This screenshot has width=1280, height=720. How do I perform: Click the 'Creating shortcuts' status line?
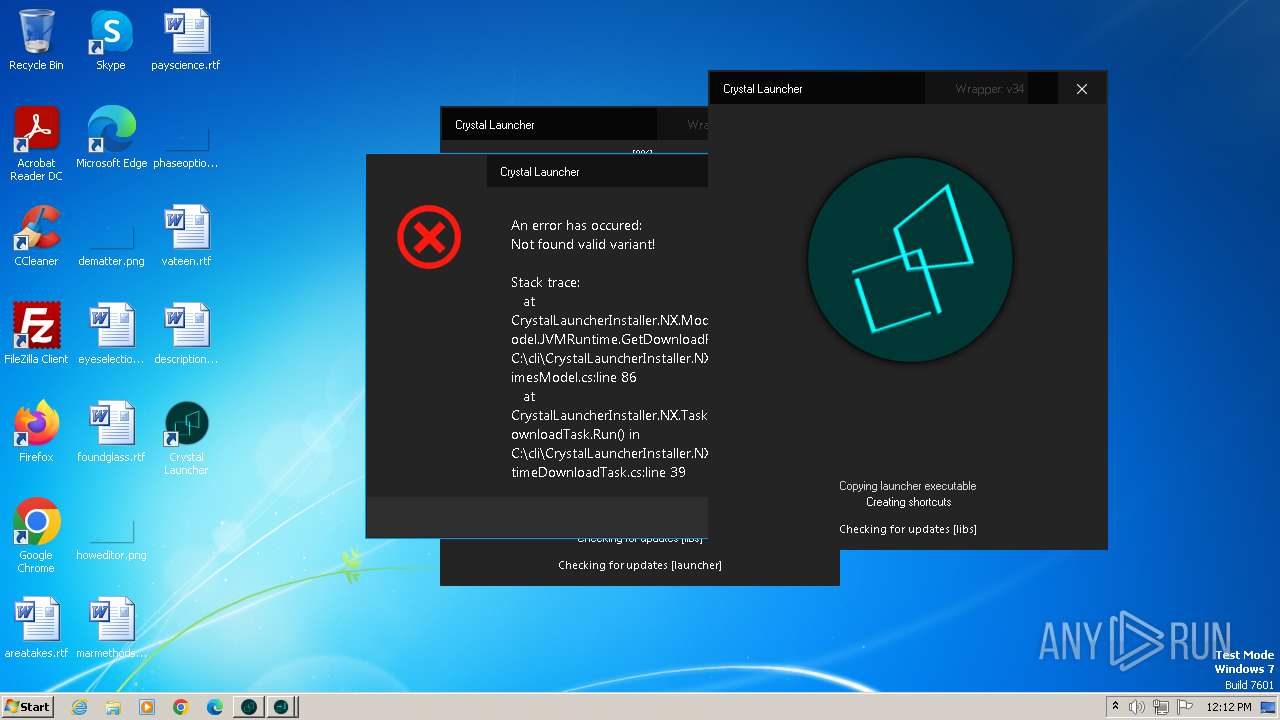point(908,502)
